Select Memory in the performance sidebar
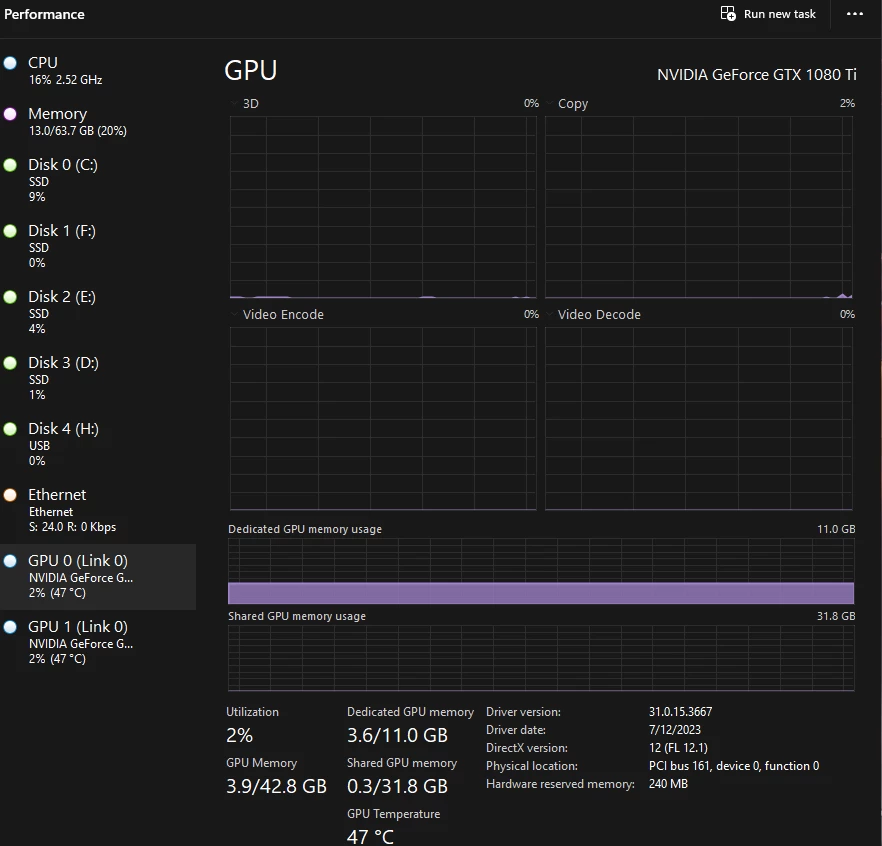 (x=98, y=122)
